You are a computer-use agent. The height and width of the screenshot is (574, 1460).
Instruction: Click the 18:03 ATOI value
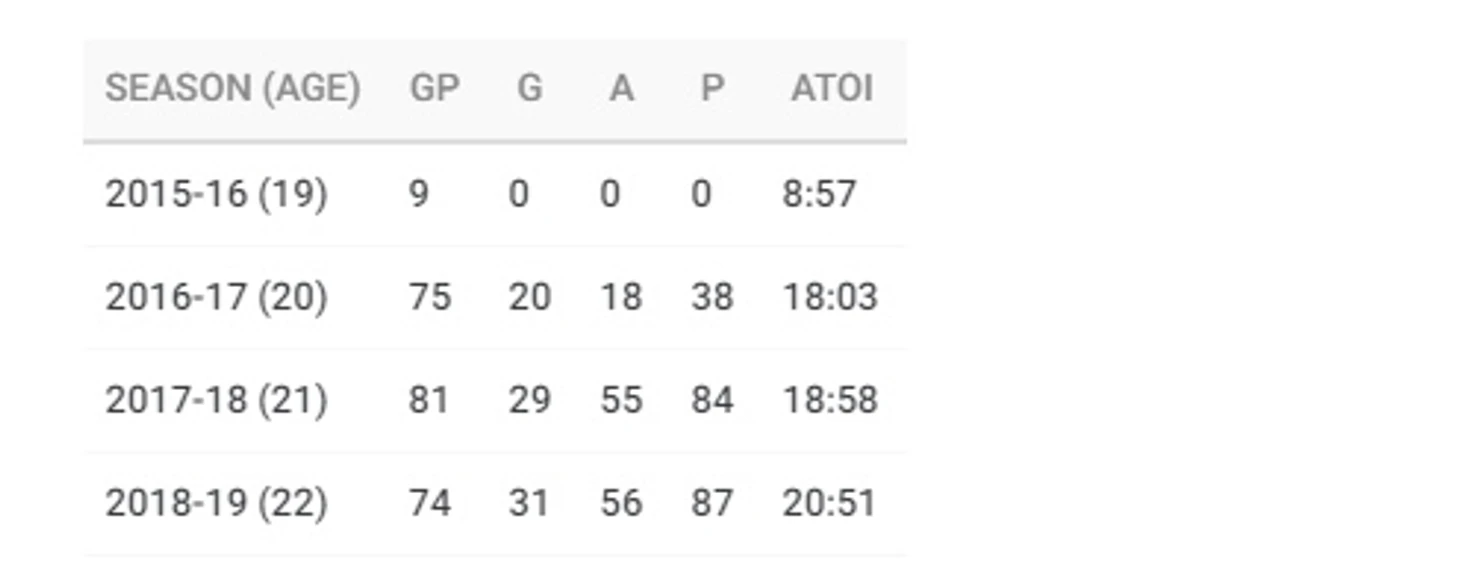tap(830, 298)
